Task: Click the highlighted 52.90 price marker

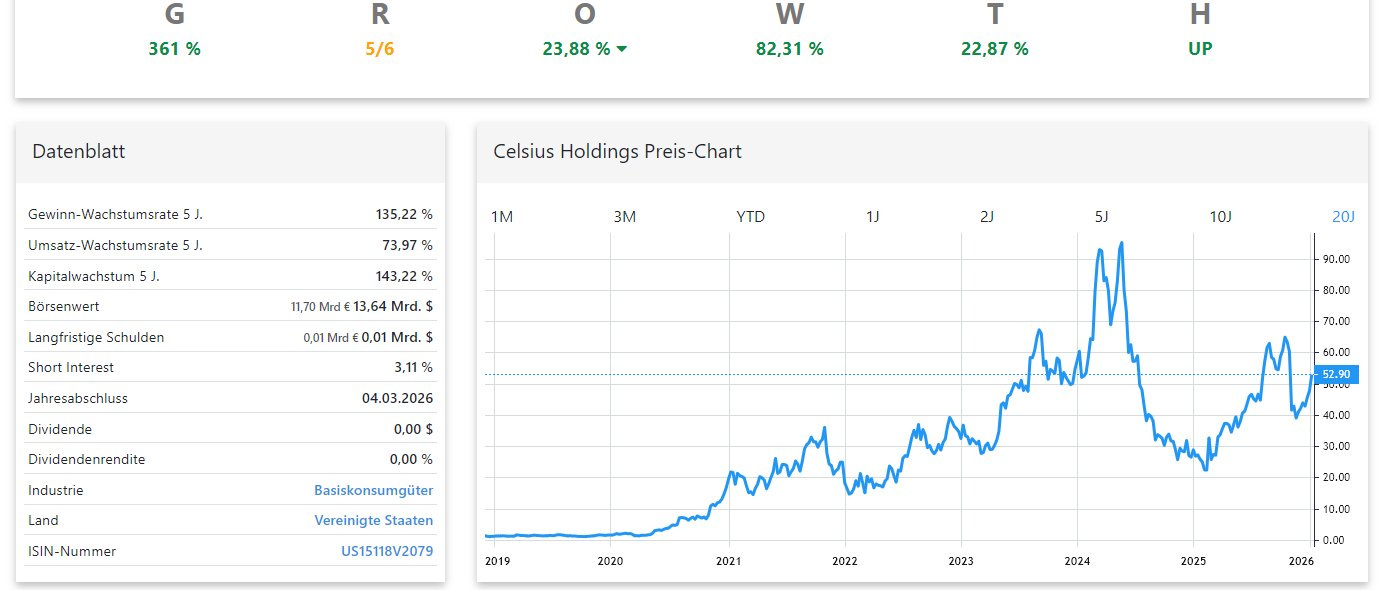Action: (1337, 373)
